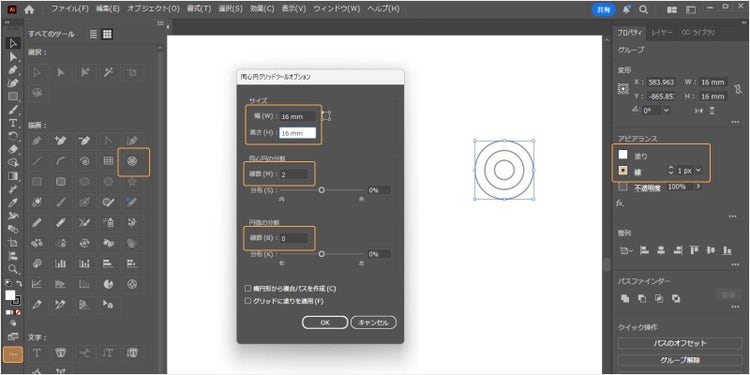750x375 pixels.
Task: Toggle constrain proportions link in Transform panel
Action: click(x=739, y=89)
